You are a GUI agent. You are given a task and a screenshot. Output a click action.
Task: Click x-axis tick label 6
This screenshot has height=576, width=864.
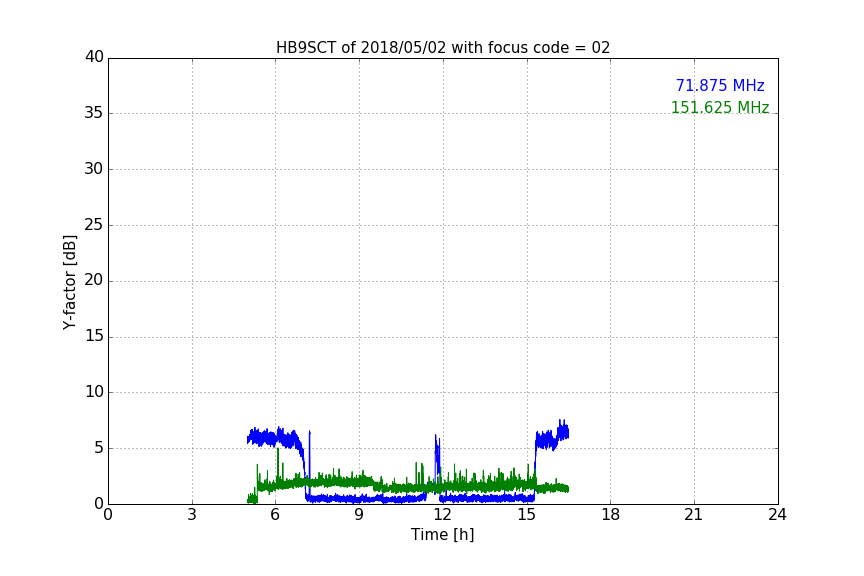point(275,515)
